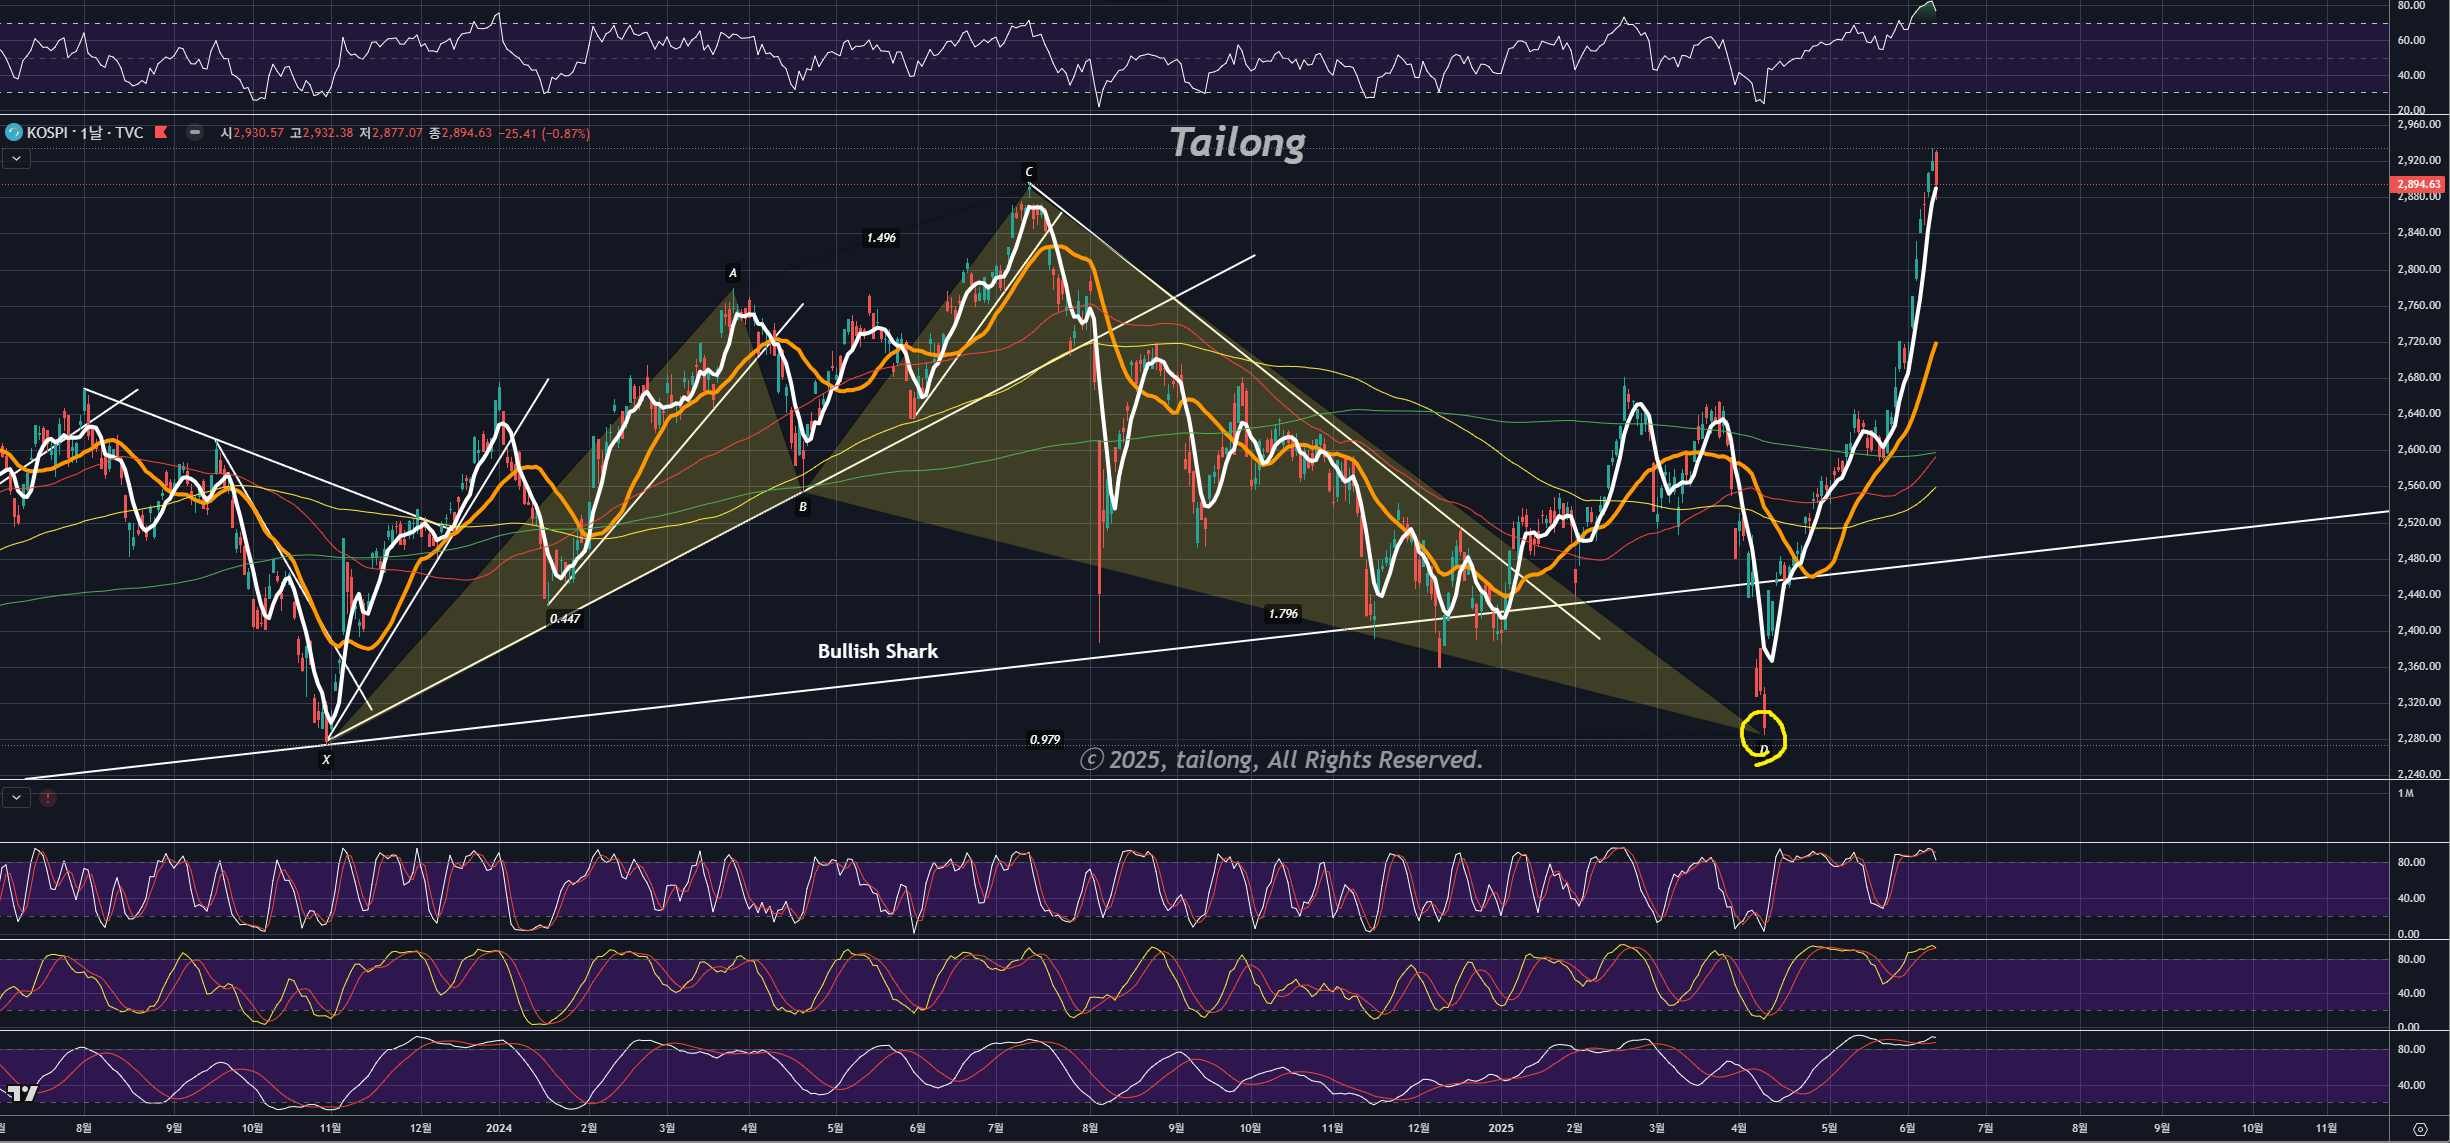Expand the indicator pane legend chevron
The height and width of the screenshot is (1143, 2450).
(x=16, y=797)
